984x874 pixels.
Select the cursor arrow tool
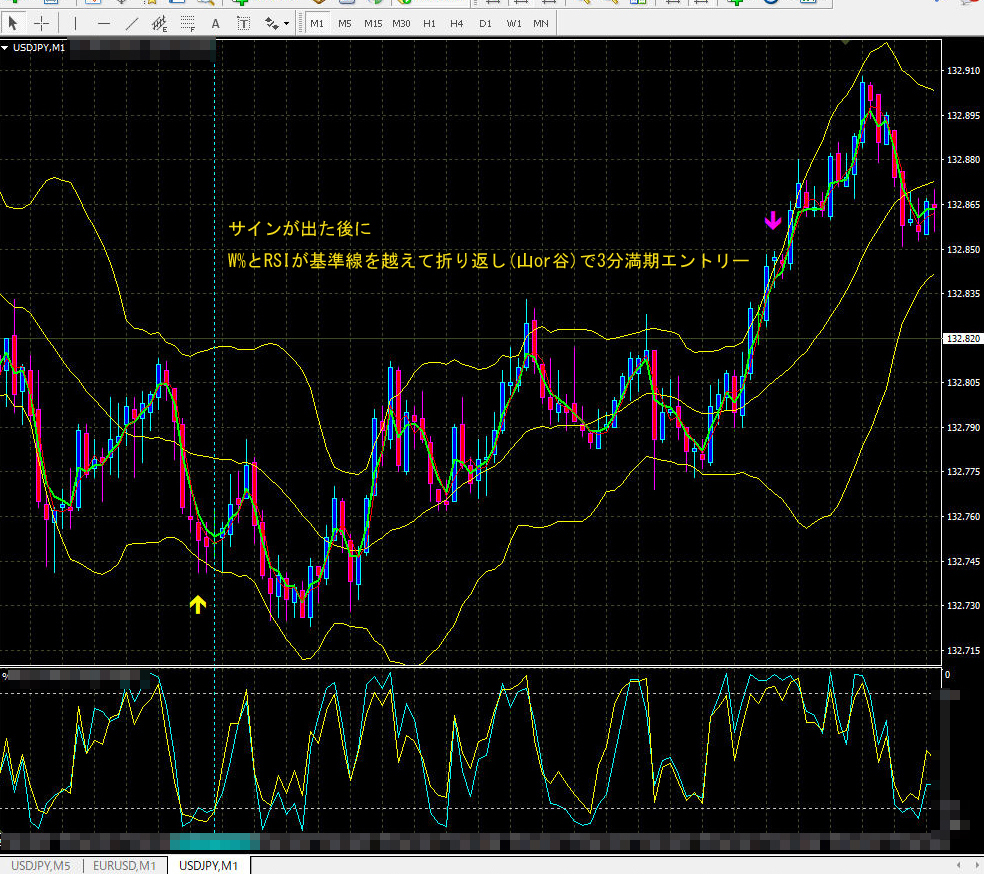pyautogui.click(x=13, y=24)
